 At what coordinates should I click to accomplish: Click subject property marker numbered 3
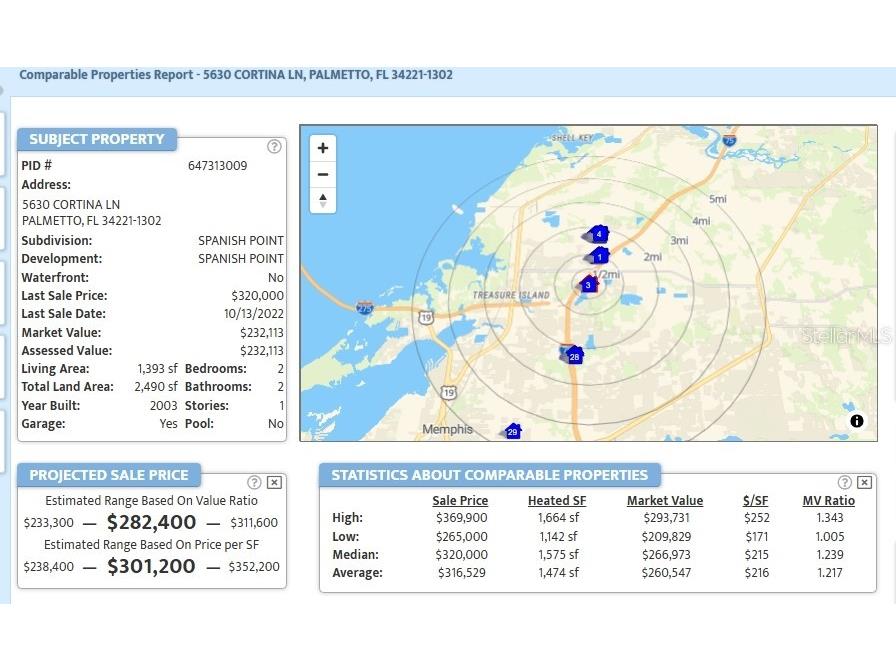pos(588,285)
